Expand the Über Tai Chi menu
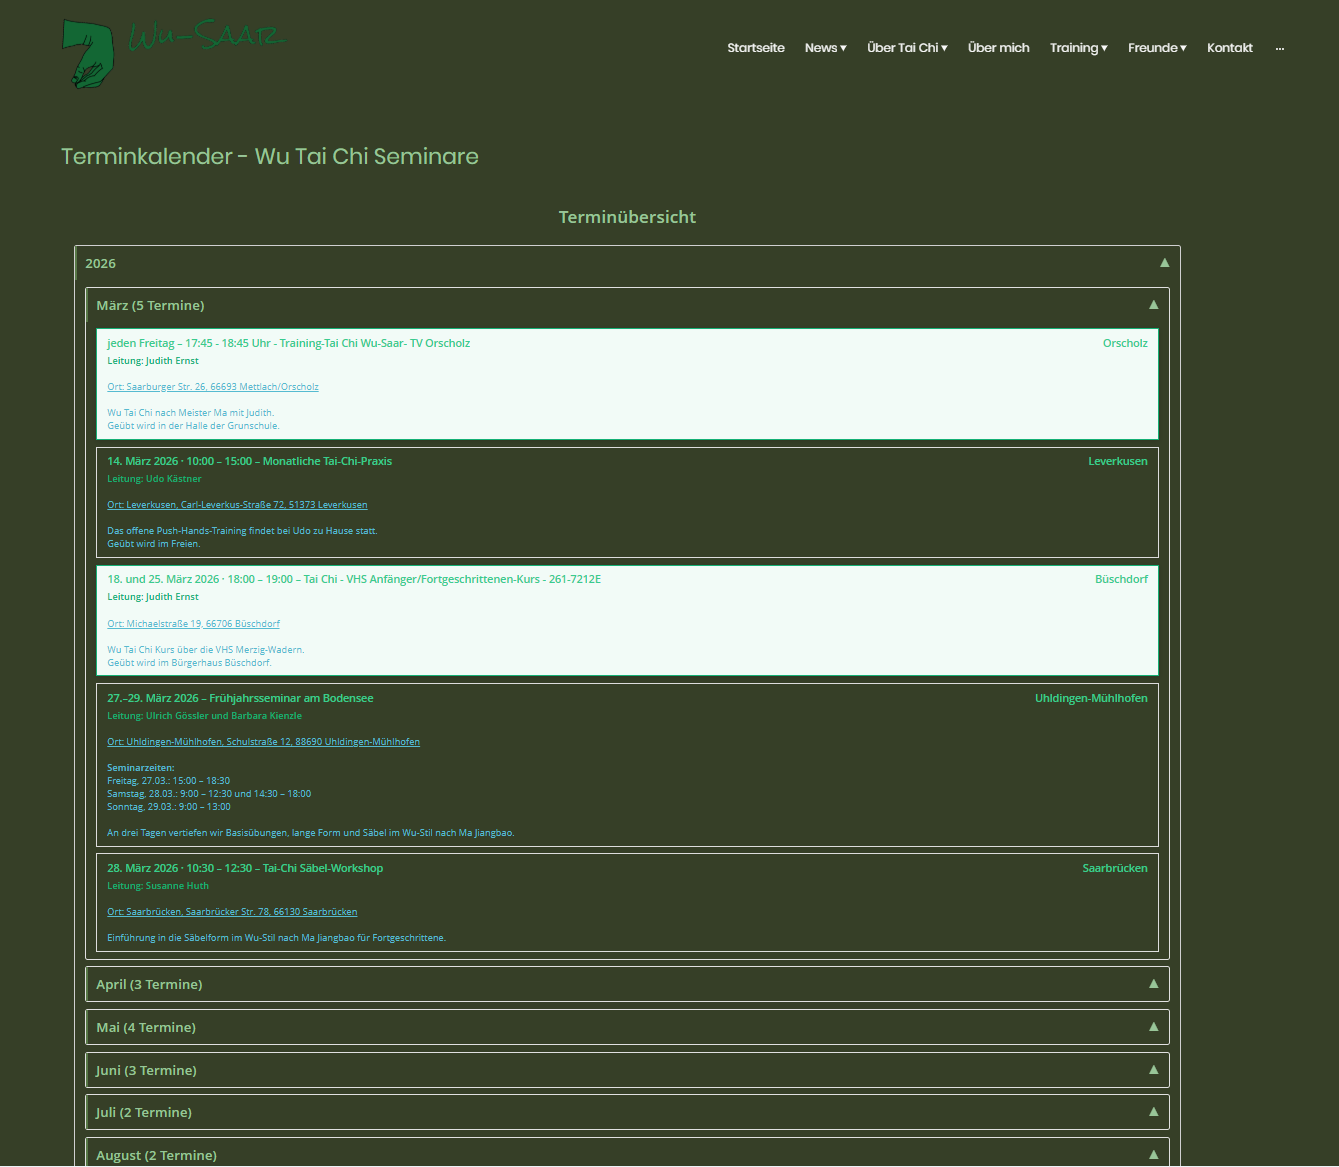1339x1167 pixels. [x=906, y=48]
